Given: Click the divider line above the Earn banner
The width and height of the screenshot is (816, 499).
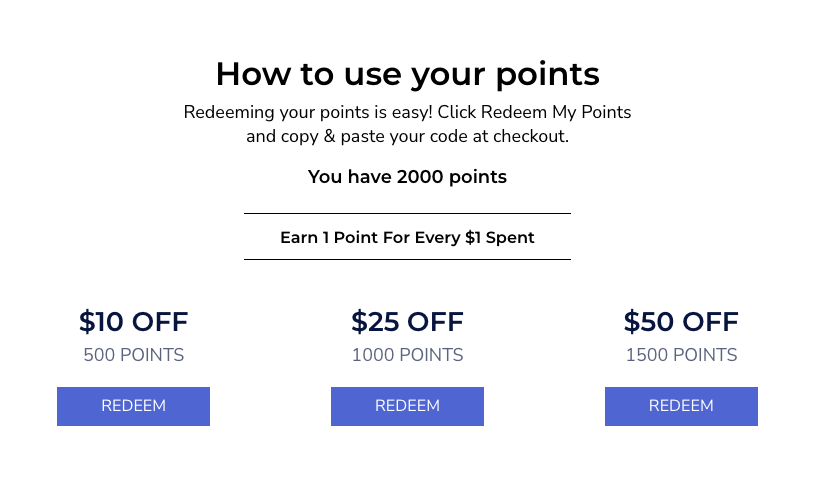Looking at the screenshot, I should (x=407, y=213).
